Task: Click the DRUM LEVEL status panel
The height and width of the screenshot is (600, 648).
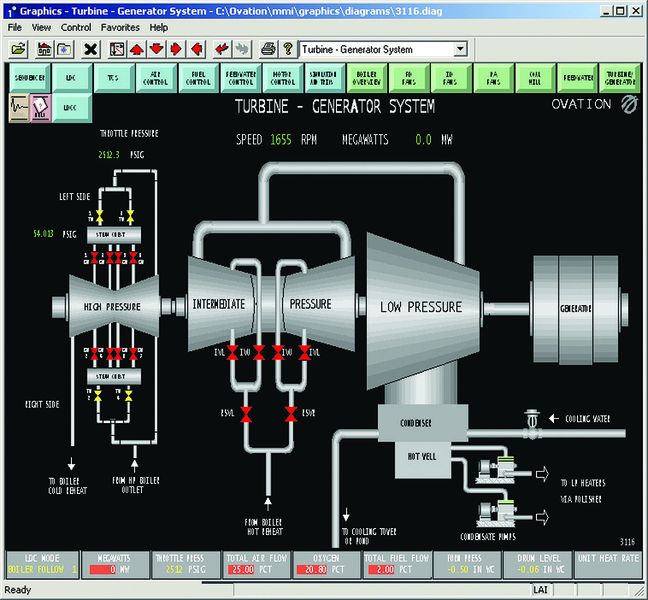Action: [x=538, y=564]
